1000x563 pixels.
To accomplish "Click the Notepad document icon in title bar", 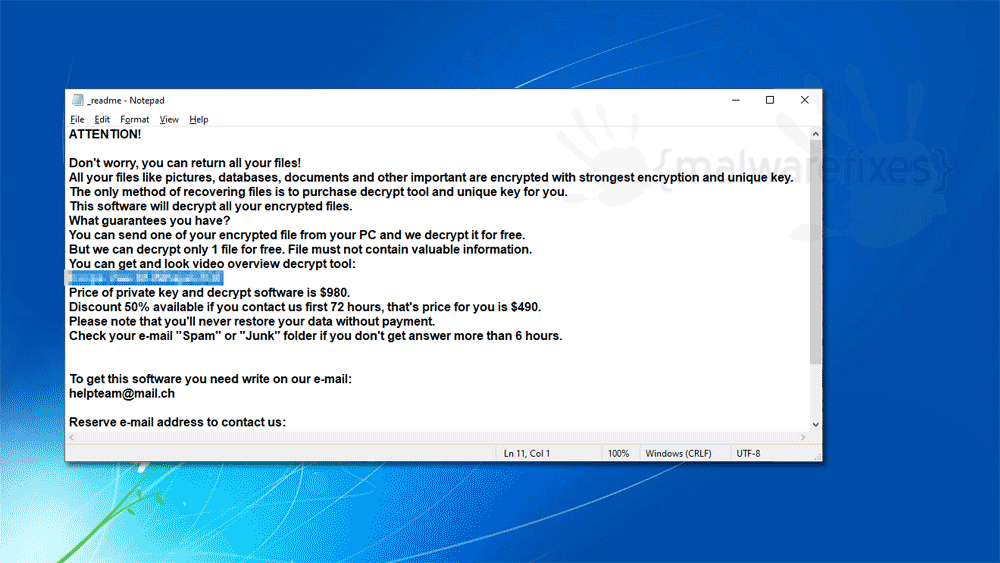I will [x=77, y=100].
